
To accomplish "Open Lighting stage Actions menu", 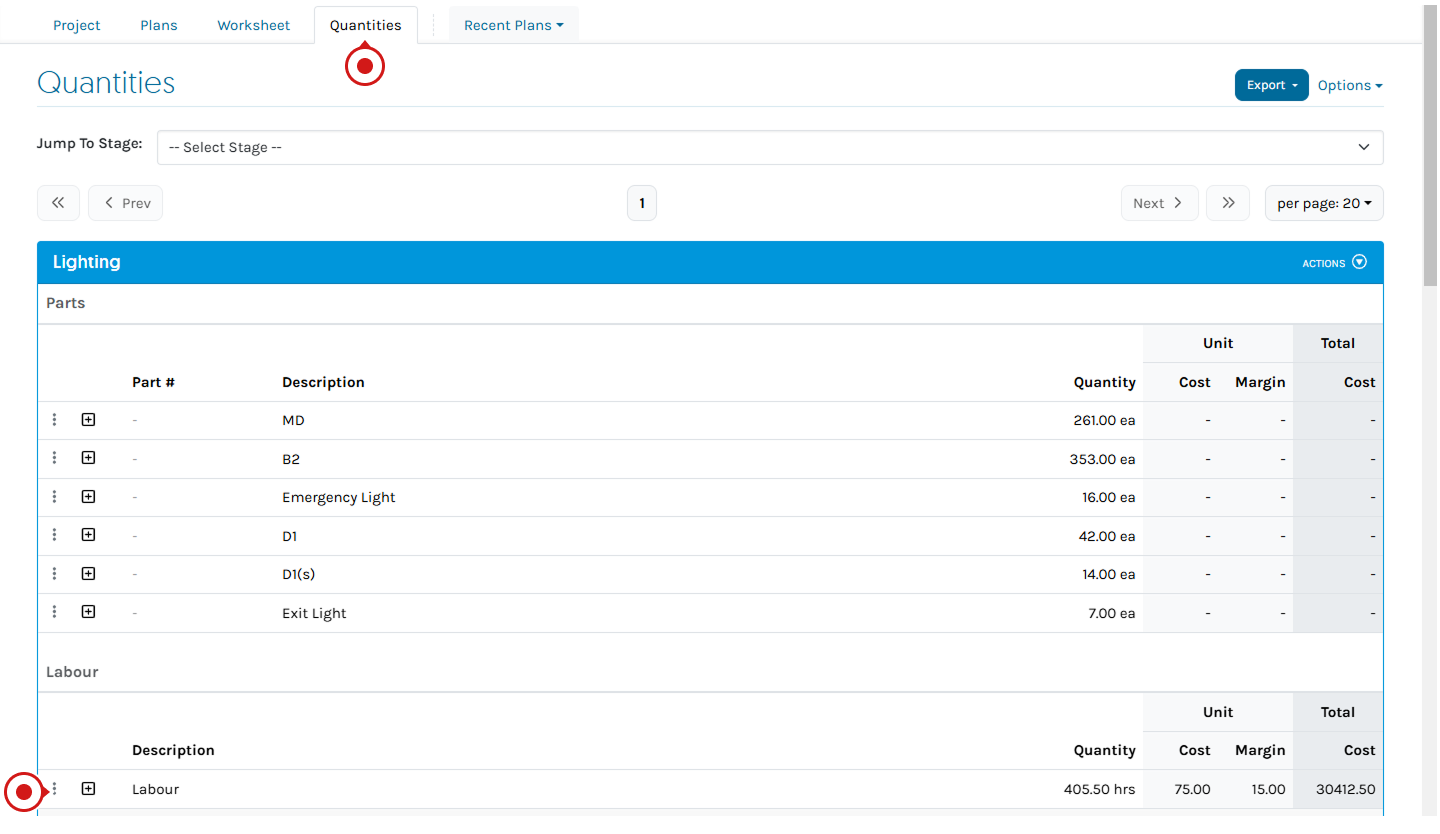I will click(x=1334, y=263).
